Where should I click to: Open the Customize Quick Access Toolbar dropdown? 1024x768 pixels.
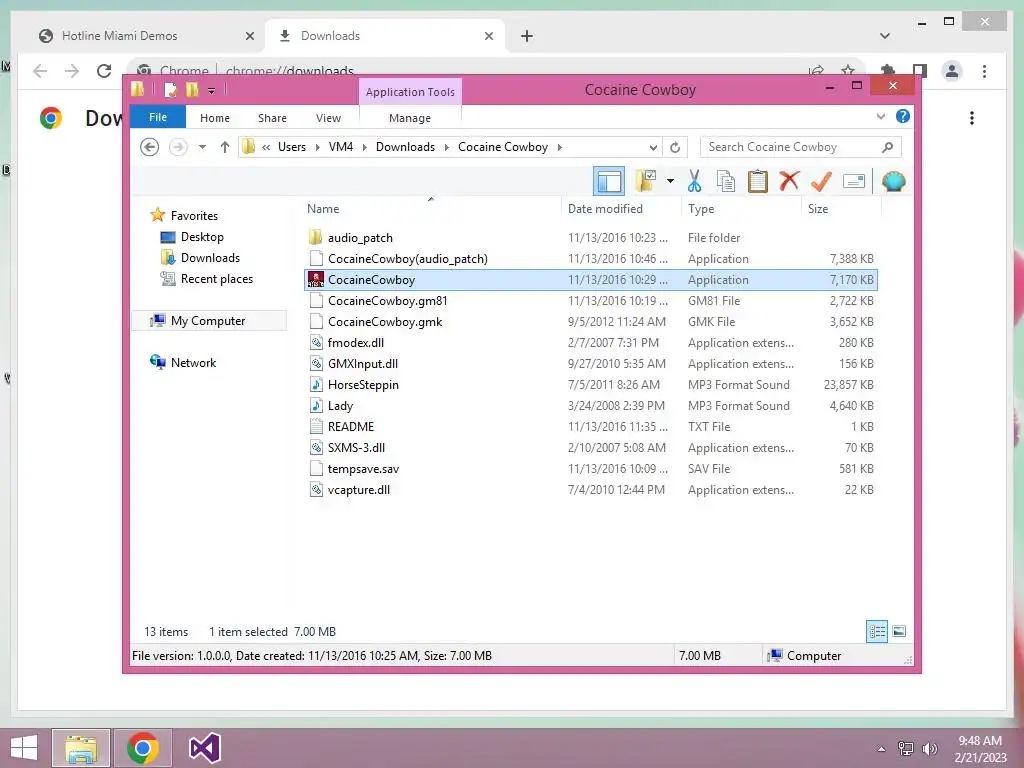coord(212,91)
